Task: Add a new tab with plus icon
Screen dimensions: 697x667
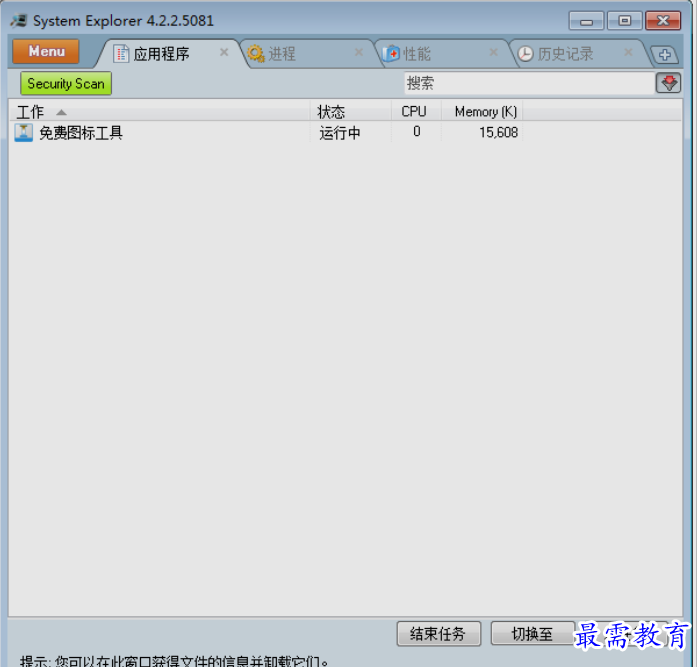Action: point(665,55)
